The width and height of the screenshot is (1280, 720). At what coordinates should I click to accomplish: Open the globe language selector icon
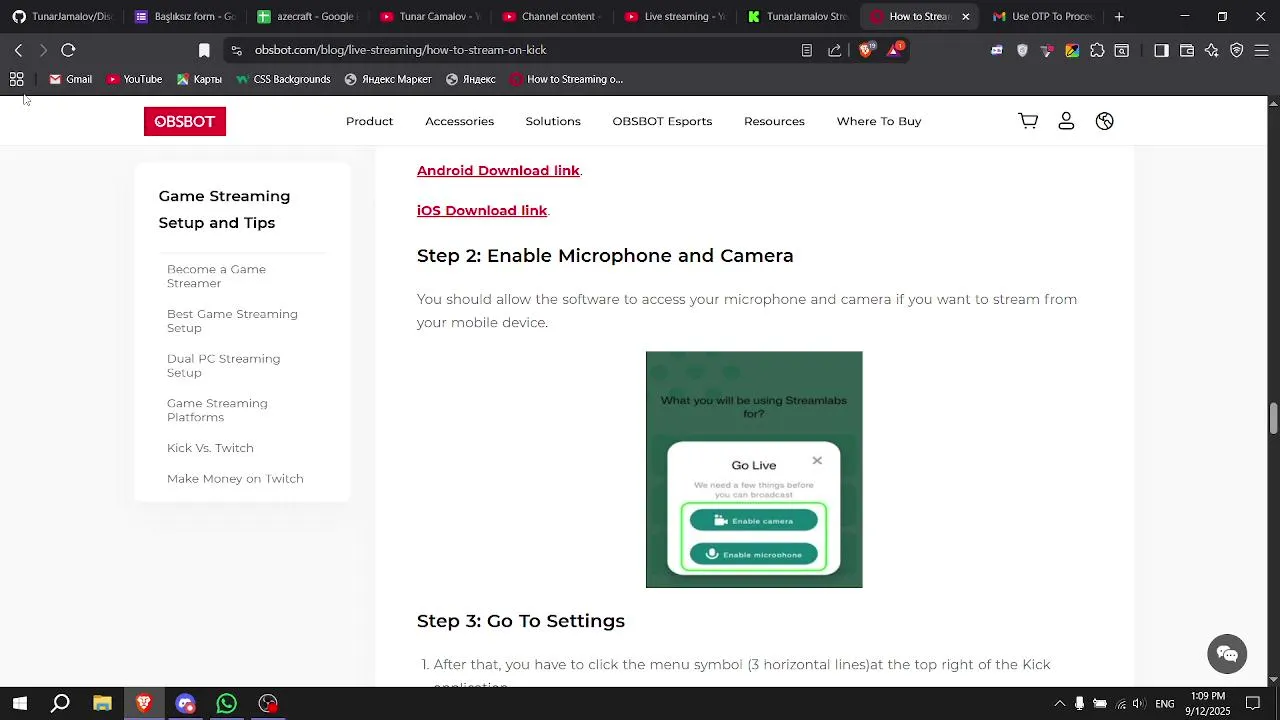(1105, 121)
